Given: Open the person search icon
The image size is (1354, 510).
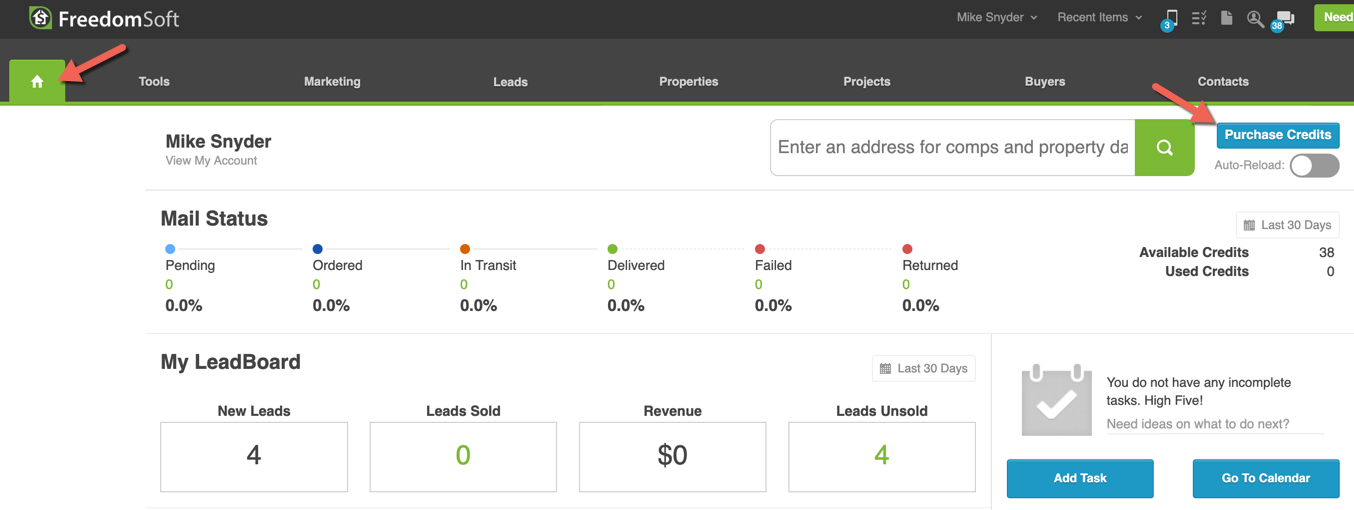Looking at the screenshot, I should click(1255, 18).
